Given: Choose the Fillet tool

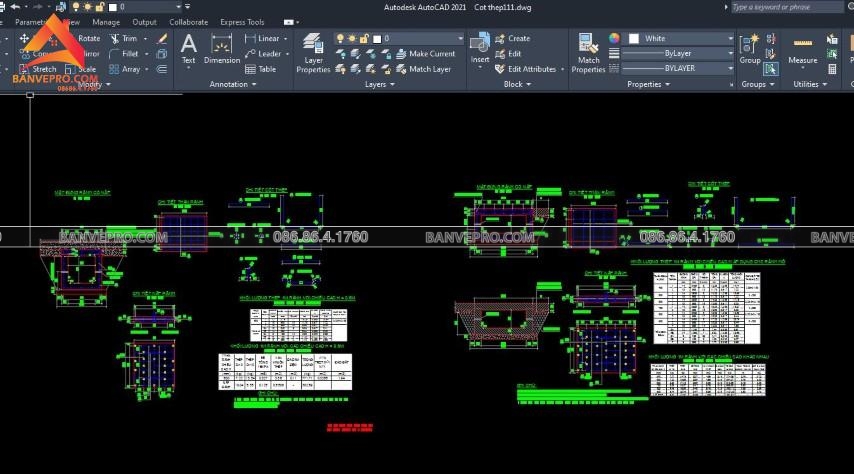Looking at the screenshot, I should tap(124, 53).
